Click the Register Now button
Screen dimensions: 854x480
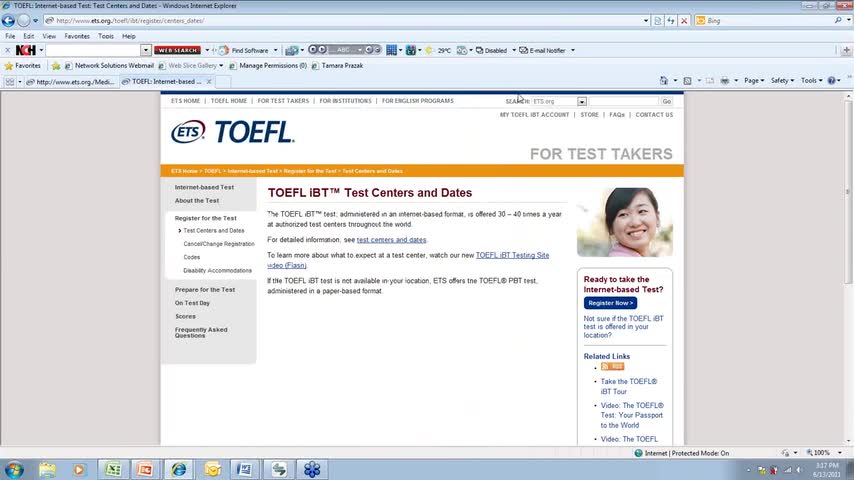tap(610, 303)
